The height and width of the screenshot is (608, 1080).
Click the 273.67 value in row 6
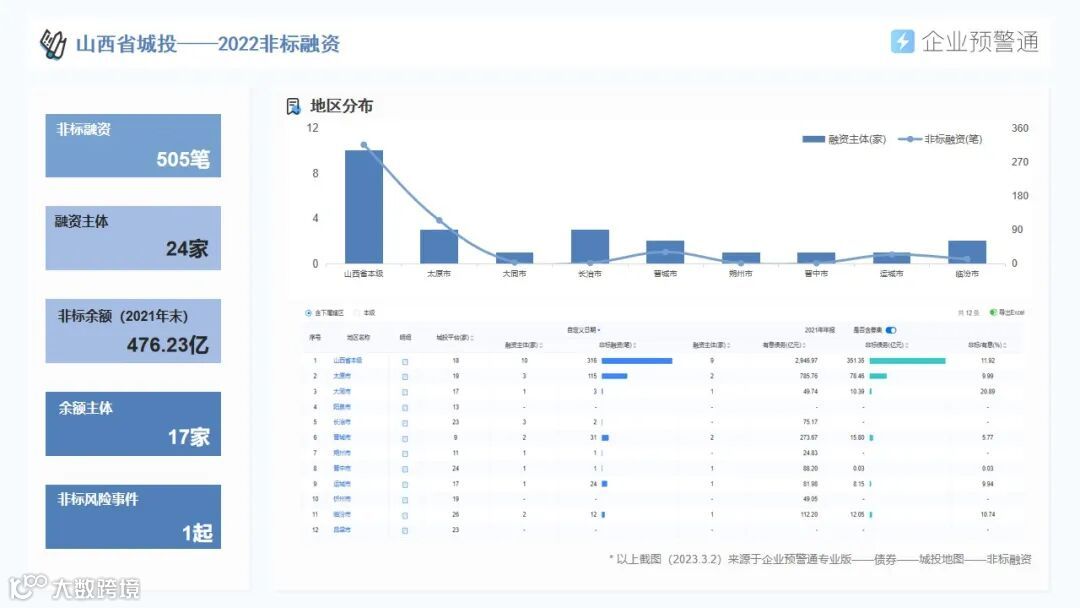point(809,438)
